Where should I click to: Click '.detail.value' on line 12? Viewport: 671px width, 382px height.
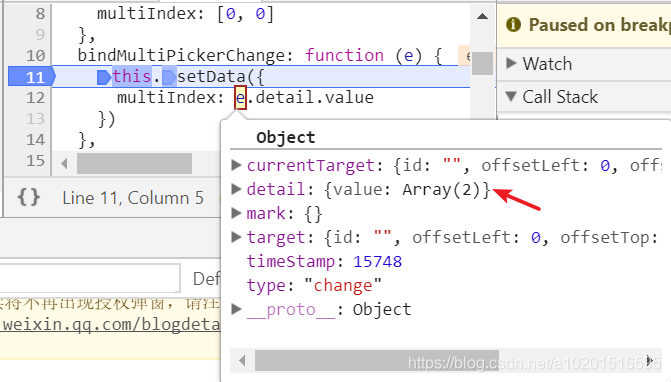tap(311, 98)
